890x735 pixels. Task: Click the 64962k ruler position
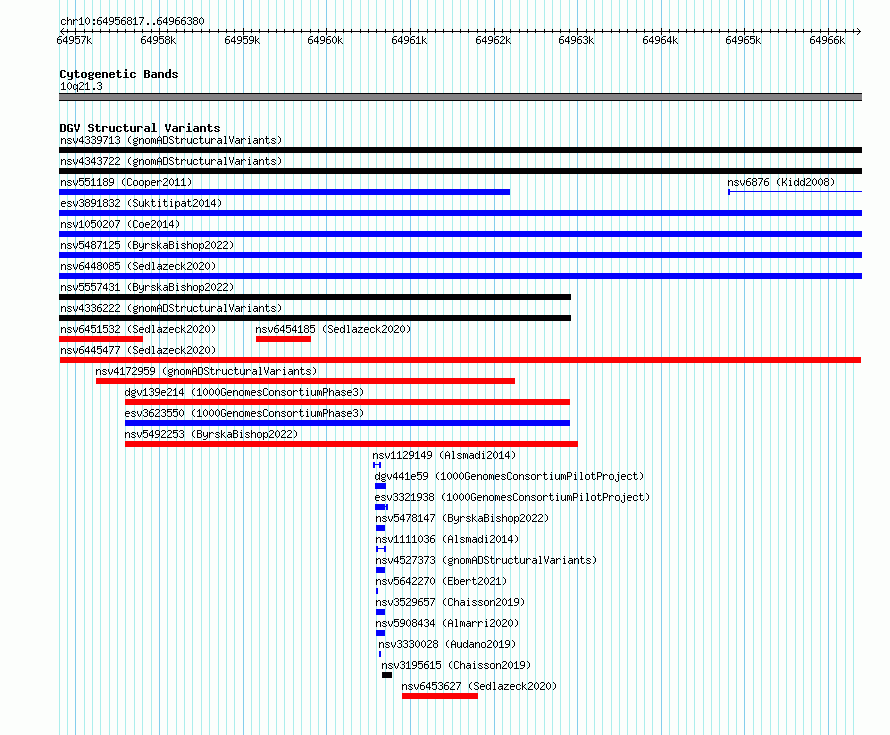tap(493, 40)
